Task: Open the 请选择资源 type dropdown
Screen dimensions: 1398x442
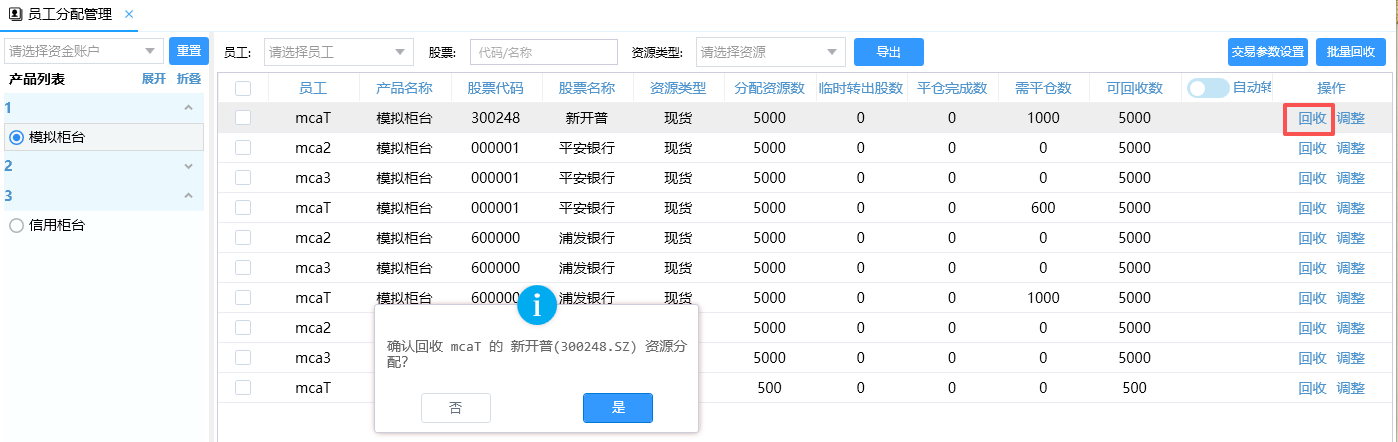Action: pos(770,52)
